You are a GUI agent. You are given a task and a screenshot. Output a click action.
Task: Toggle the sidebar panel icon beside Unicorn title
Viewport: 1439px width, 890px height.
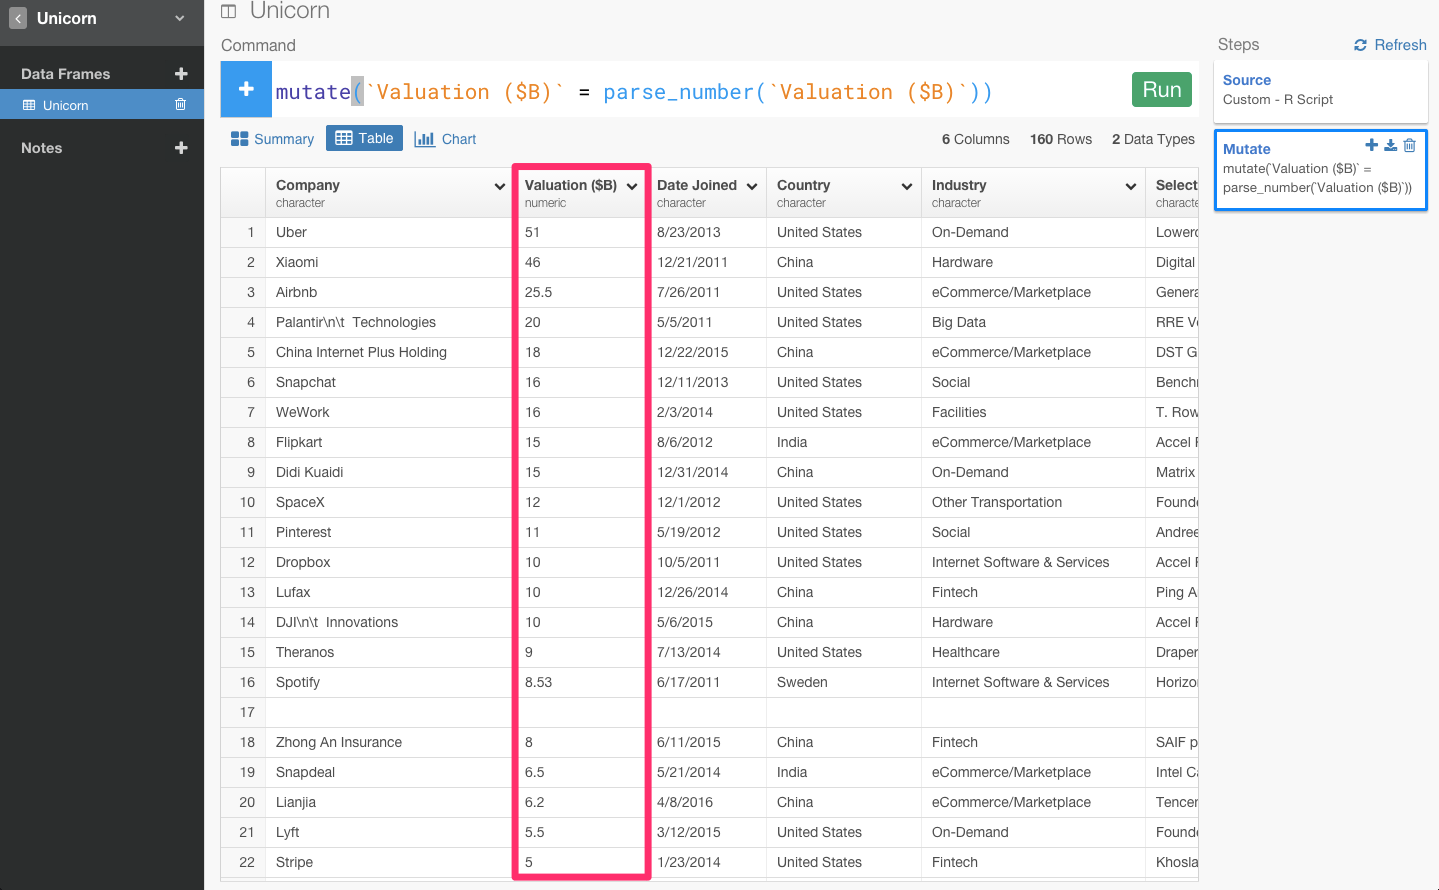click(x=229, y=11)
